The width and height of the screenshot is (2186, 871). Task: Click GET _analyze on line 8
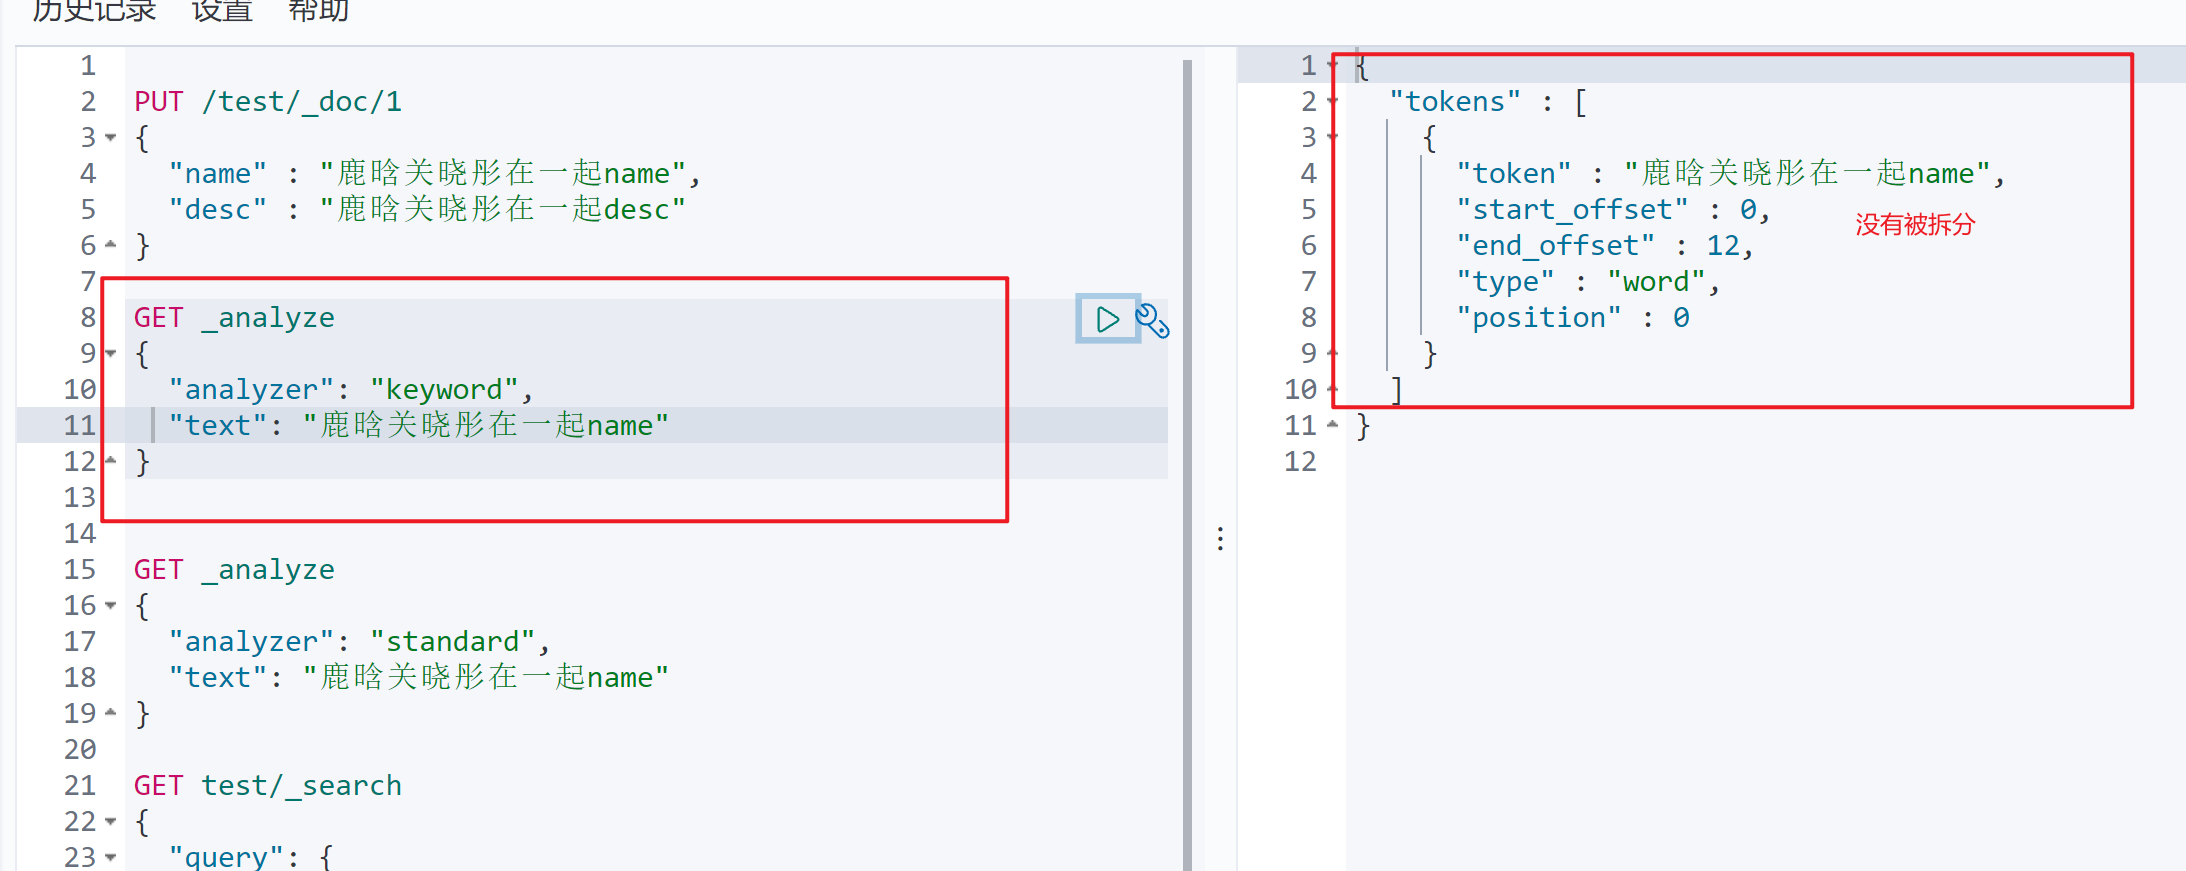tap(234, 317)
